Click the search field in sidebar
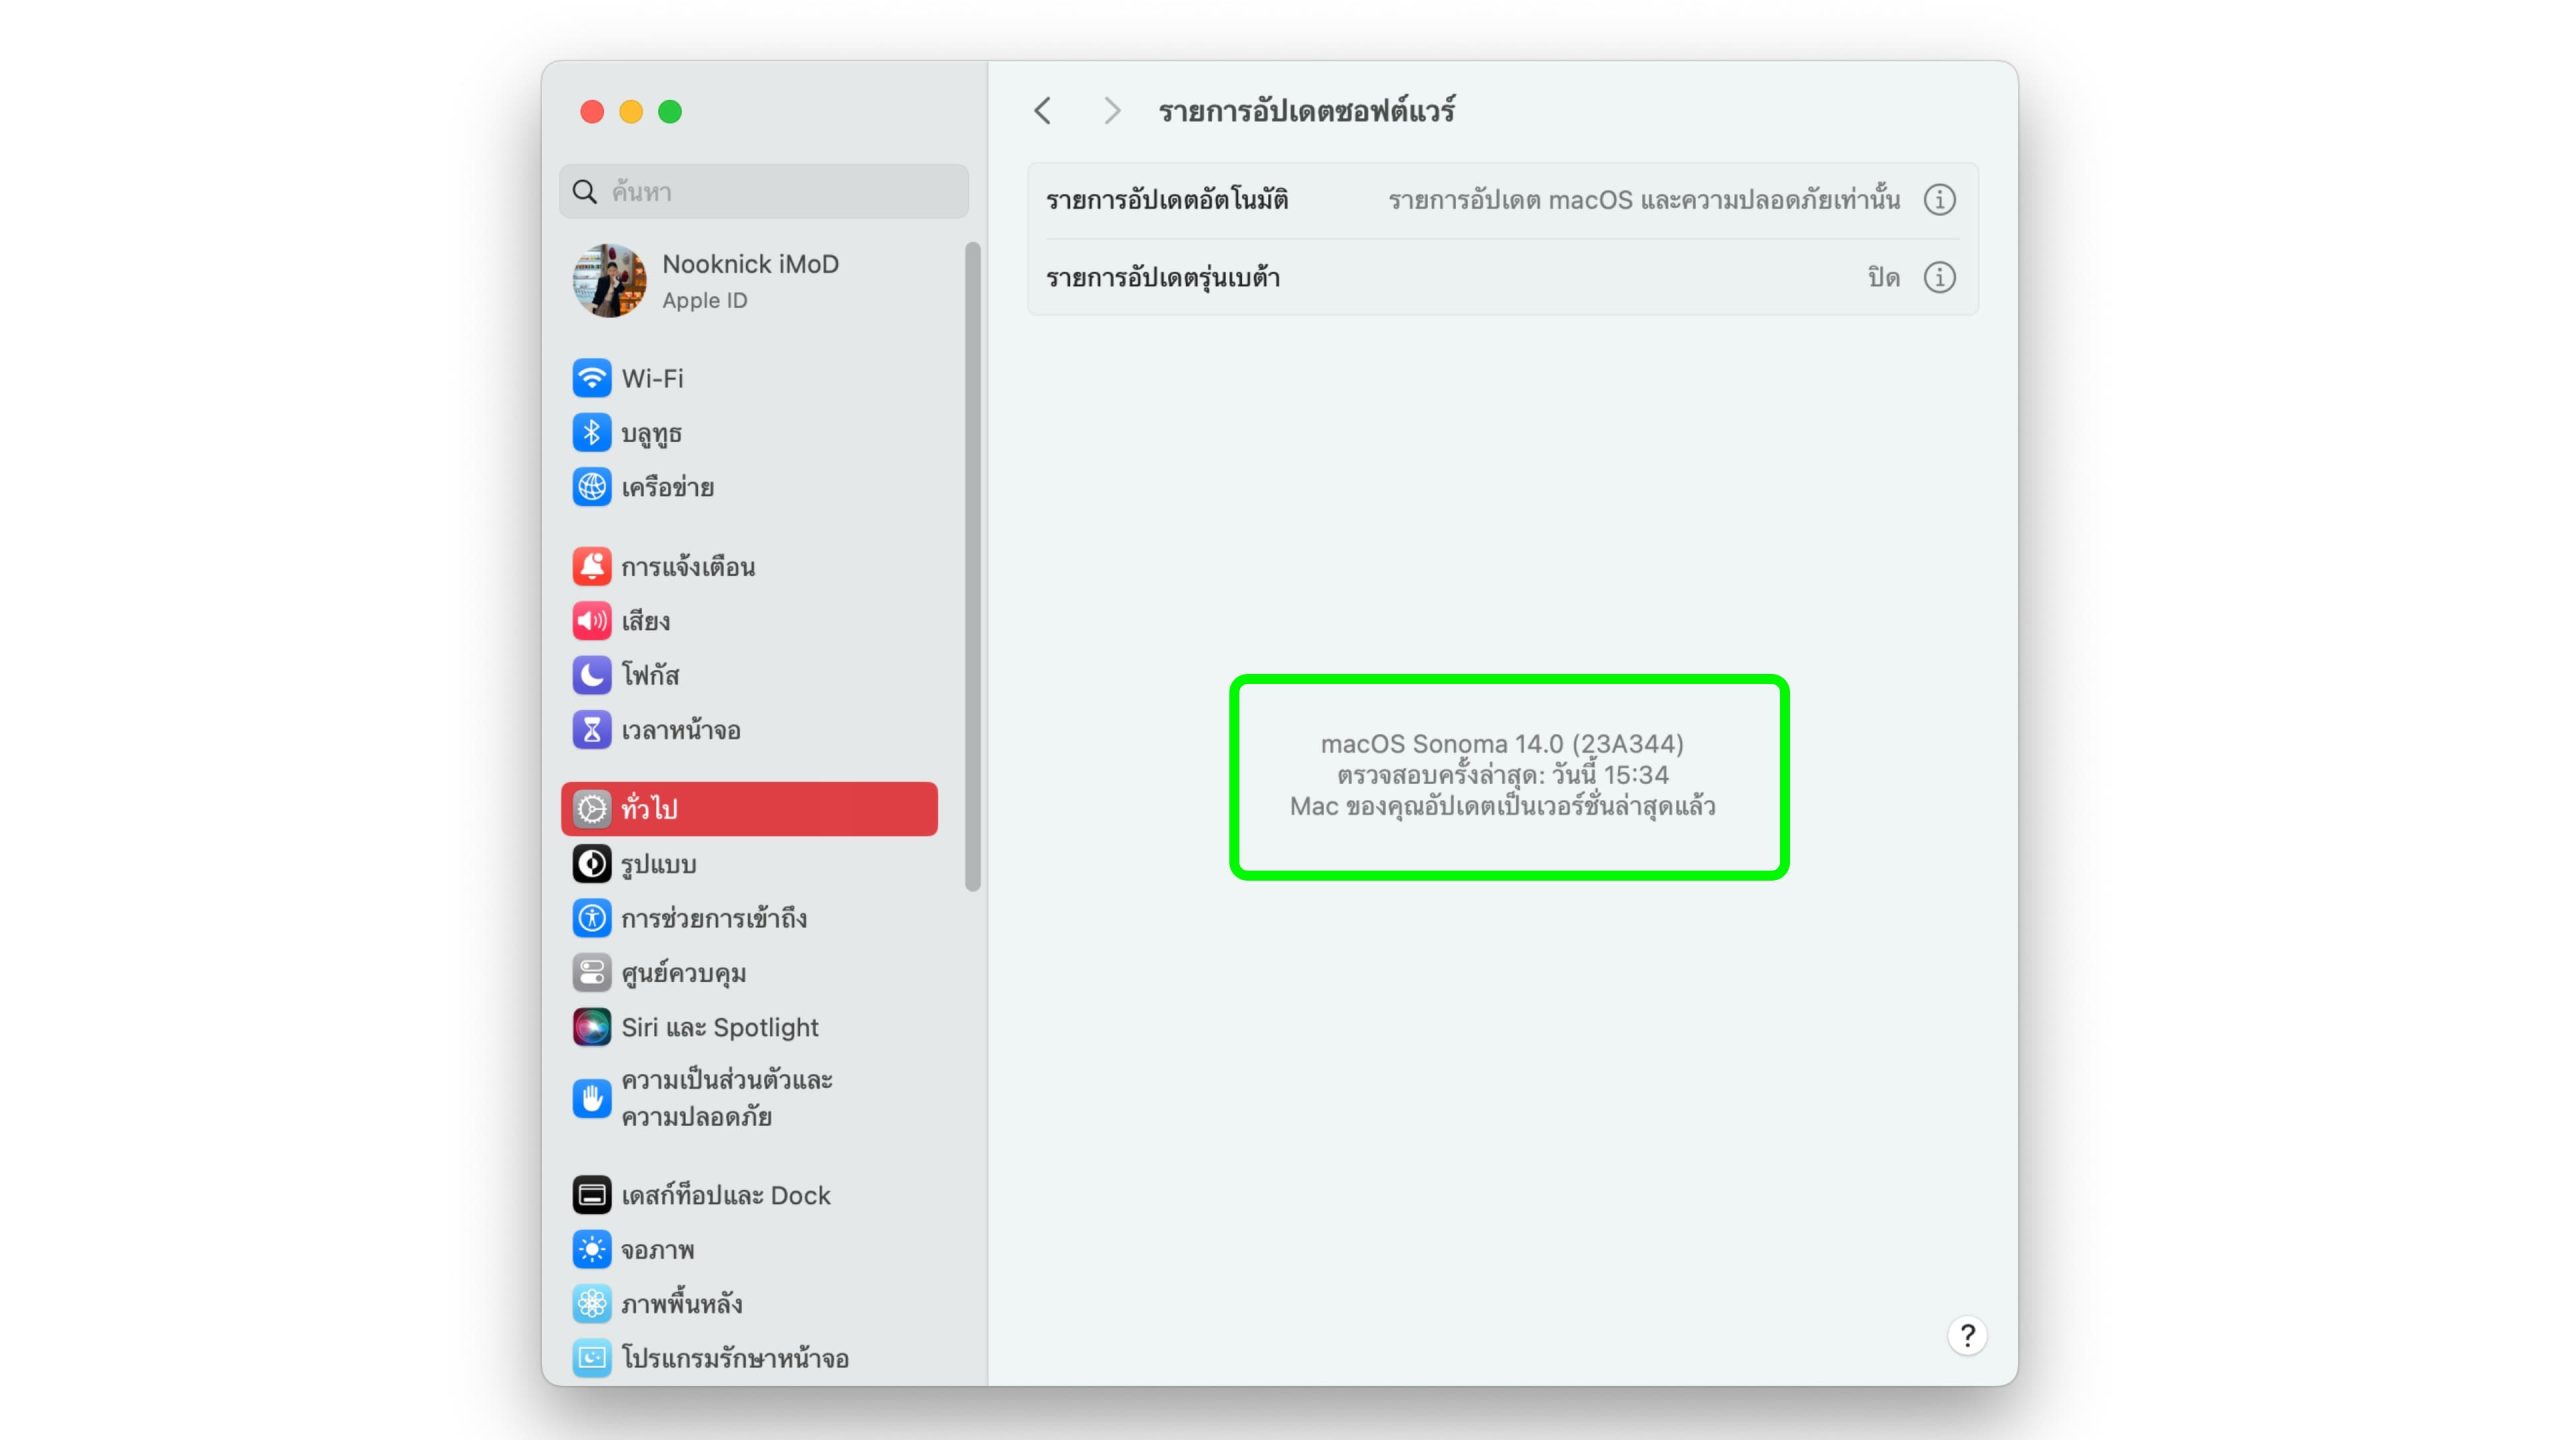Image resolution: width=2560 pixels, height=1440 pixels. tap(765, 192)
